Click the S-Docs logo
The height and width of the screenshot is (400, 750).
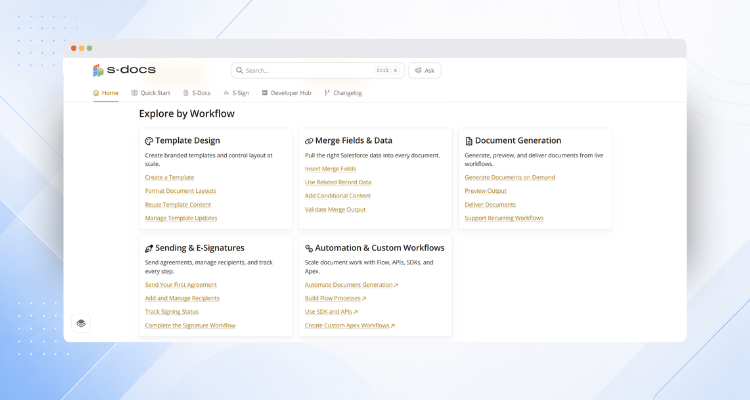point(124,70)
